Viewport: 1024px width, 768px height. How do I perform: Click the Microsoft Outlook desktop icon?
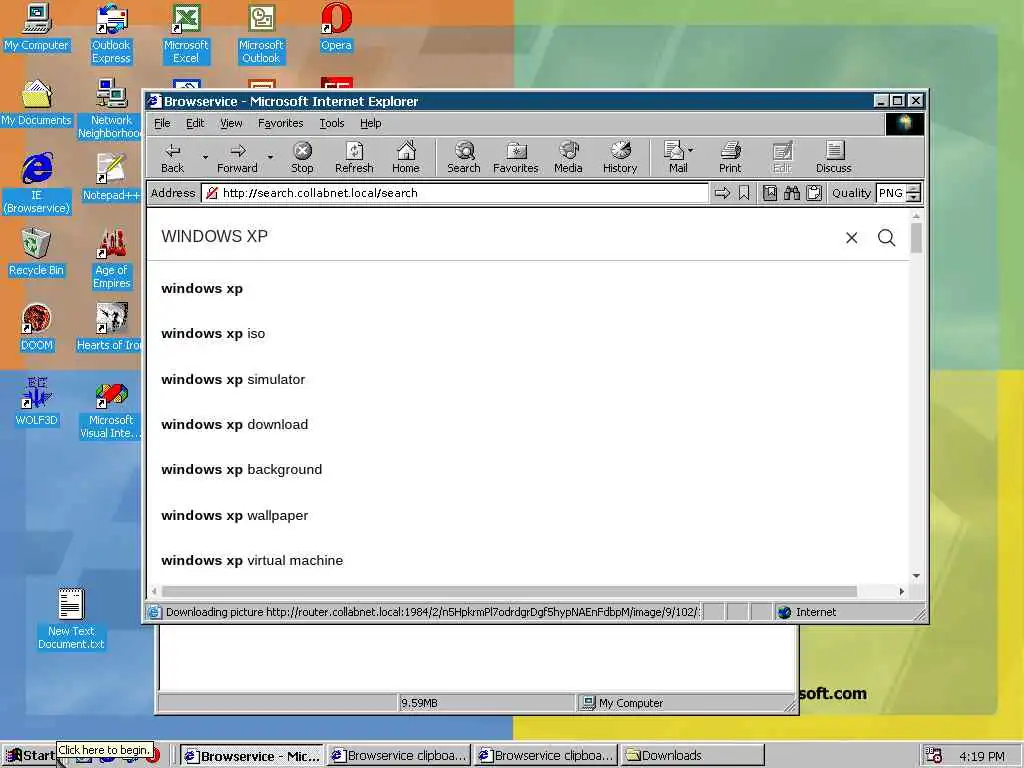pos(261,34)
